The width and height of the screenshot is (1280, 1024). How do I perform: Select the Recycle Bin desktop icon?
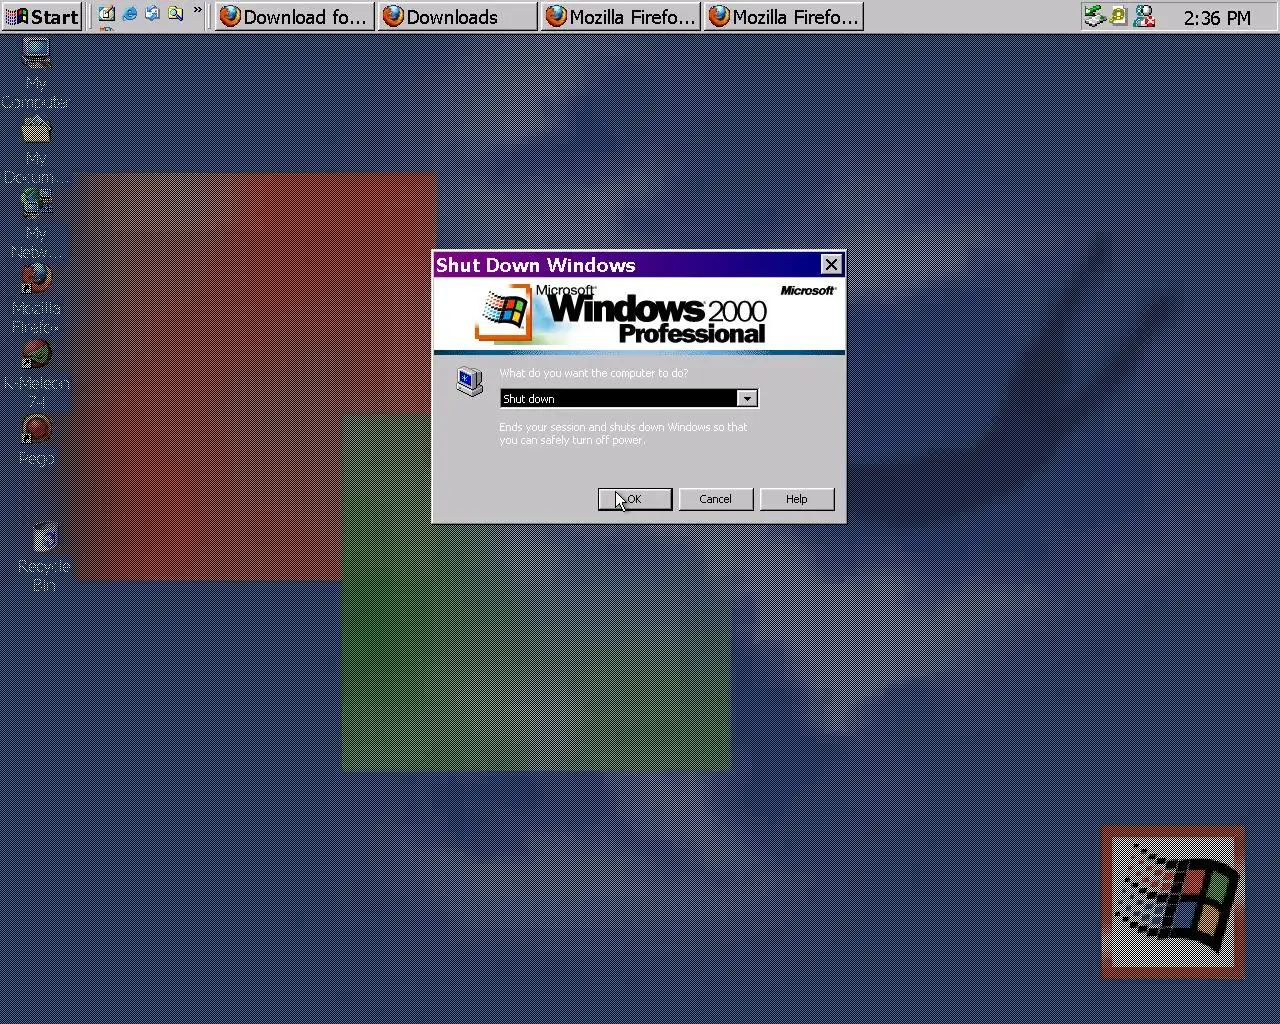[x=44, y=538]
